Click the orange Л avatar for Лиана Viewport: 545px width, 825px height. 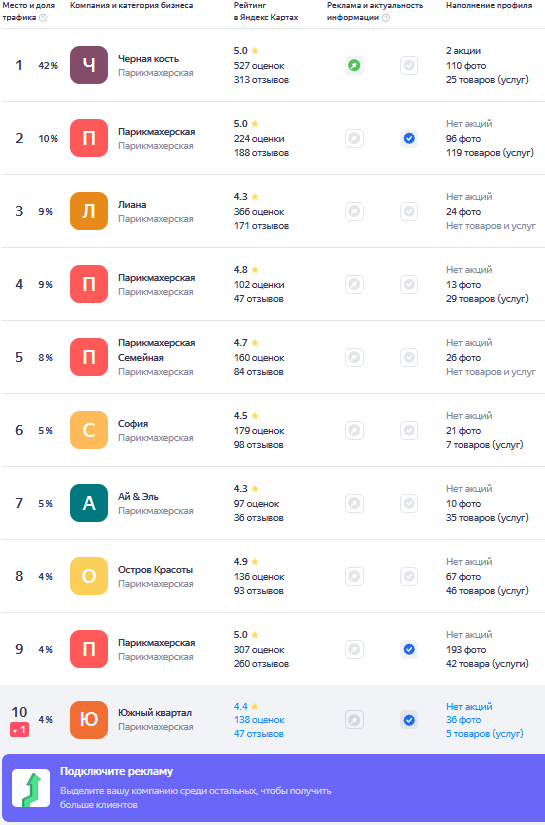[89, 212]
